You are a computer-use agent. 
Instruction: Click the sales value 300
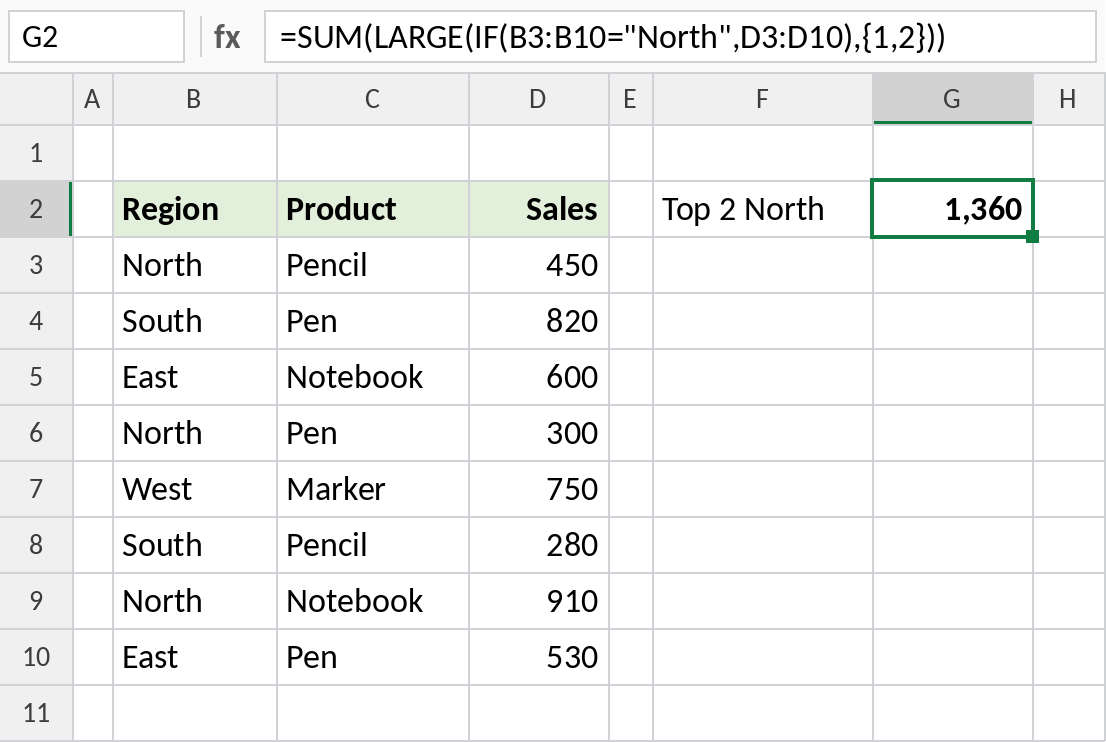pyautogui.click(x=538, y=433)
